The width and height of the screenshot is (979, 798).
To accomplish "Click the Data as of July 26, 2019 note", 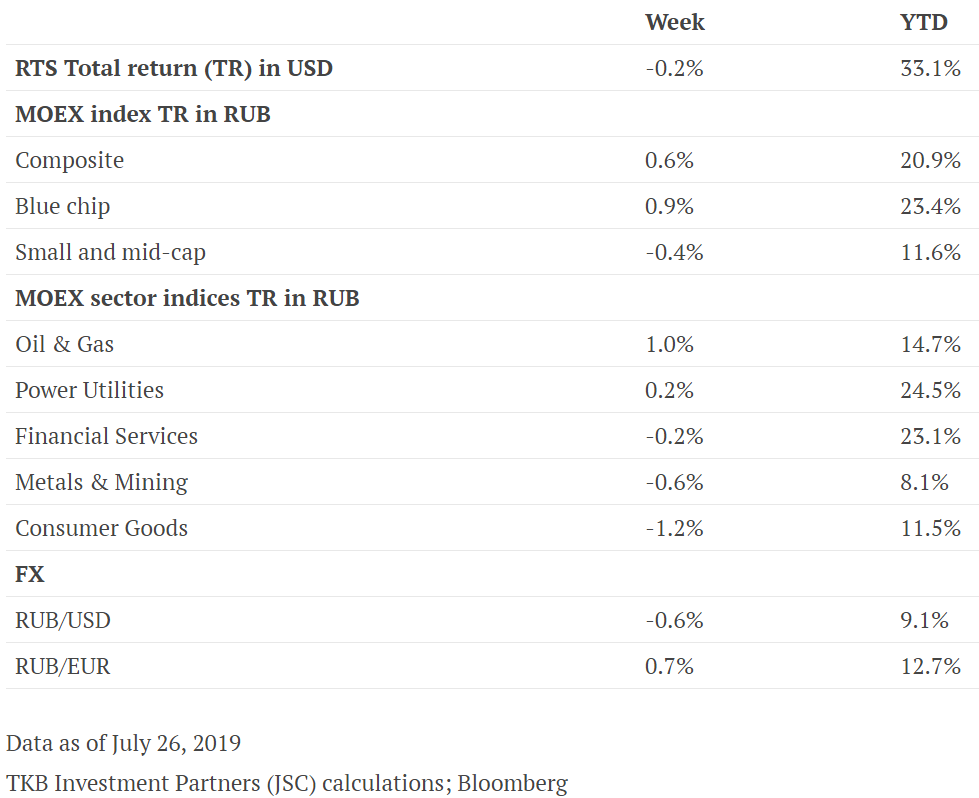I will (x=123, y=743).
